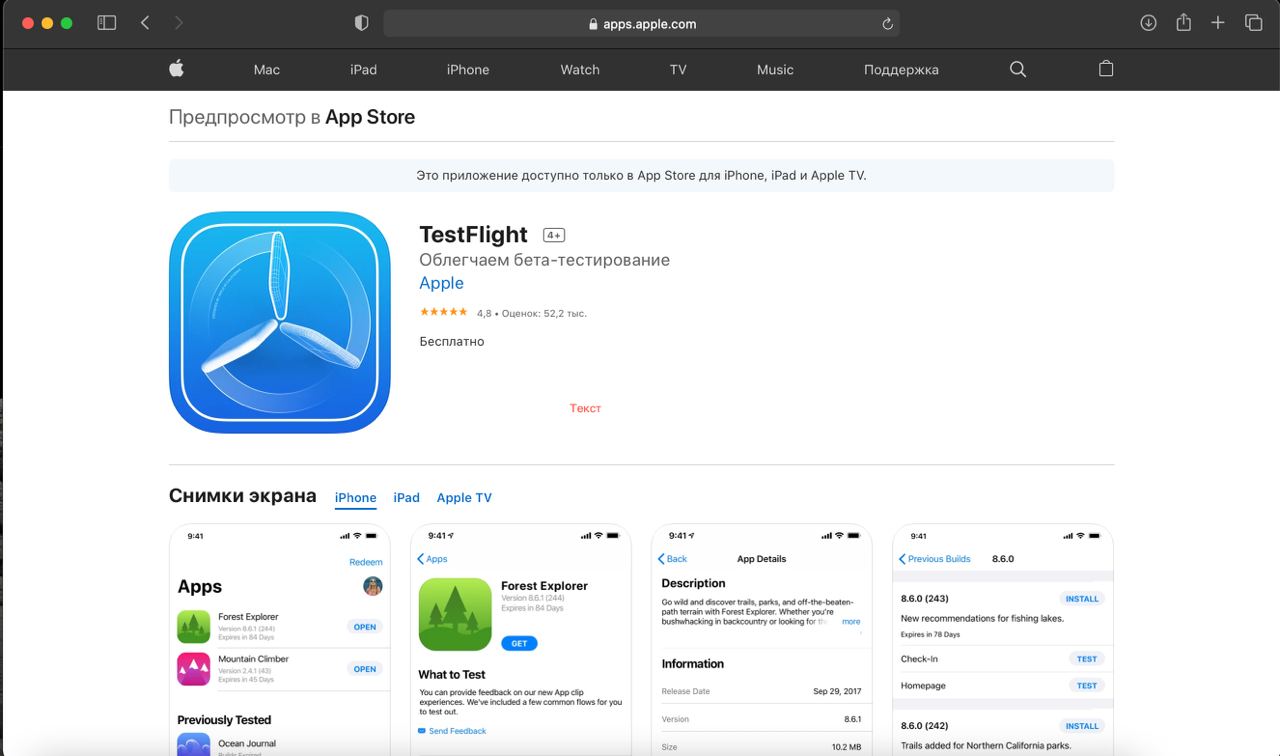
Task: Open the App Details screenshot
Action: pyautogui.click(x=761, y=640)
